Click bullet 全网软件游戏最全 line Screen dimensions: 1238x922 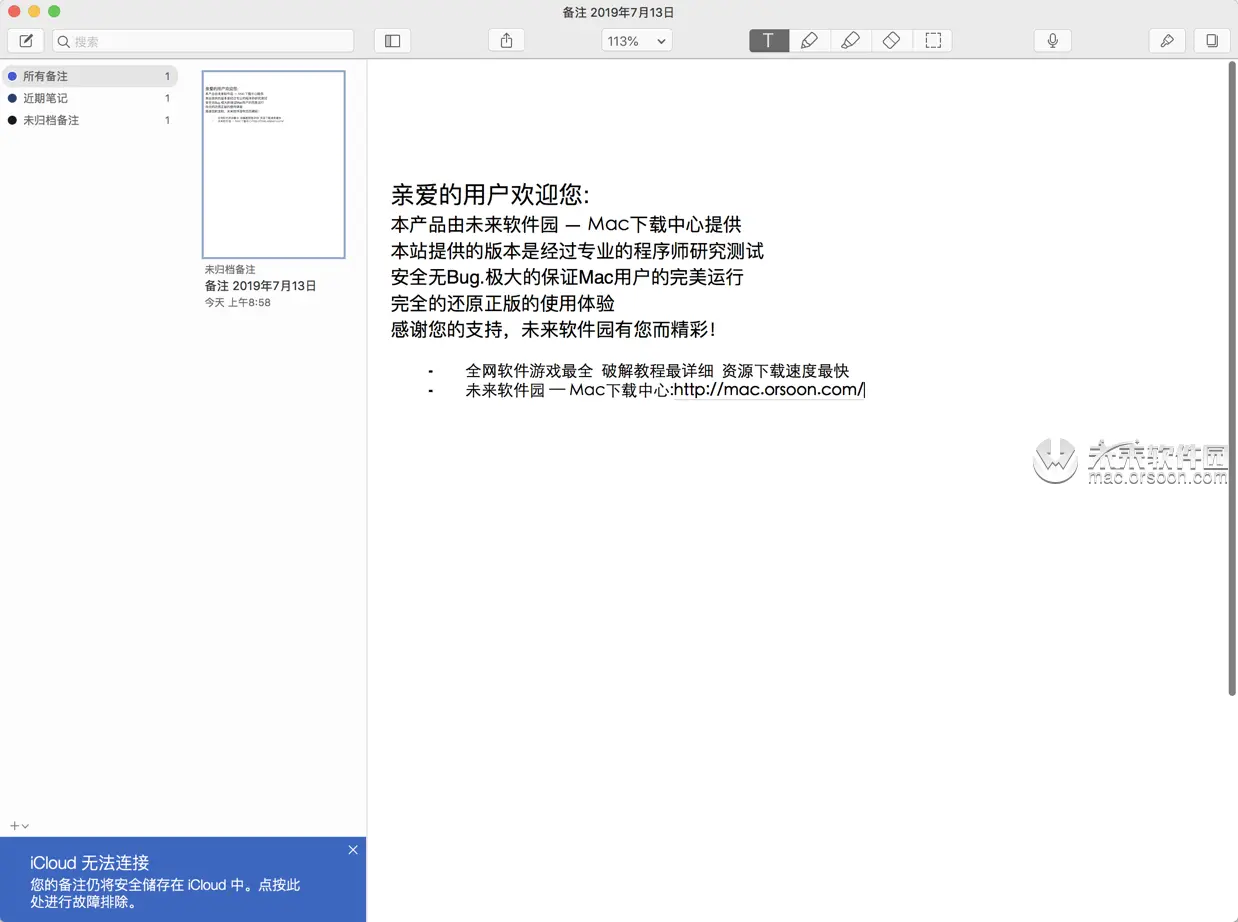point(657,371)
